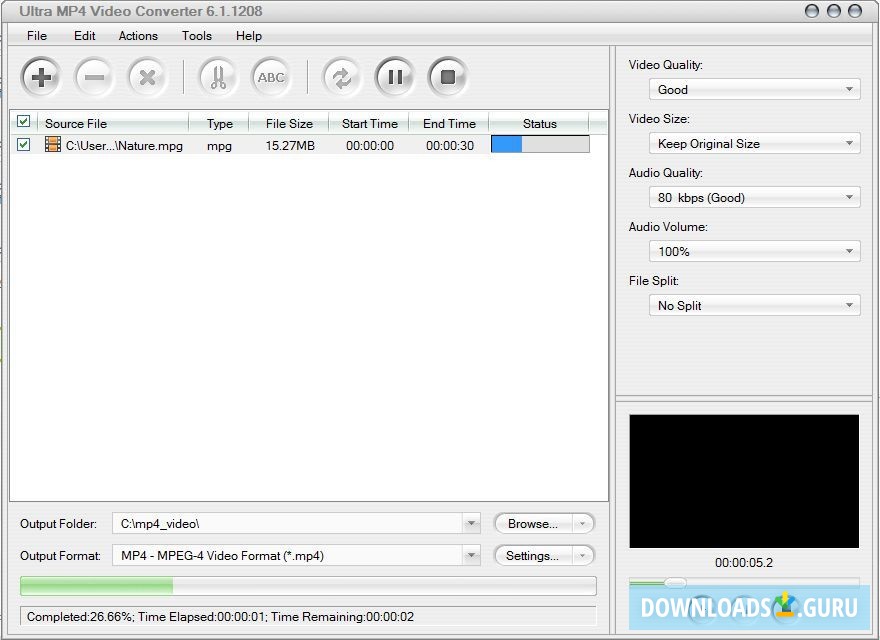Open the File Split dropdown

754,305
